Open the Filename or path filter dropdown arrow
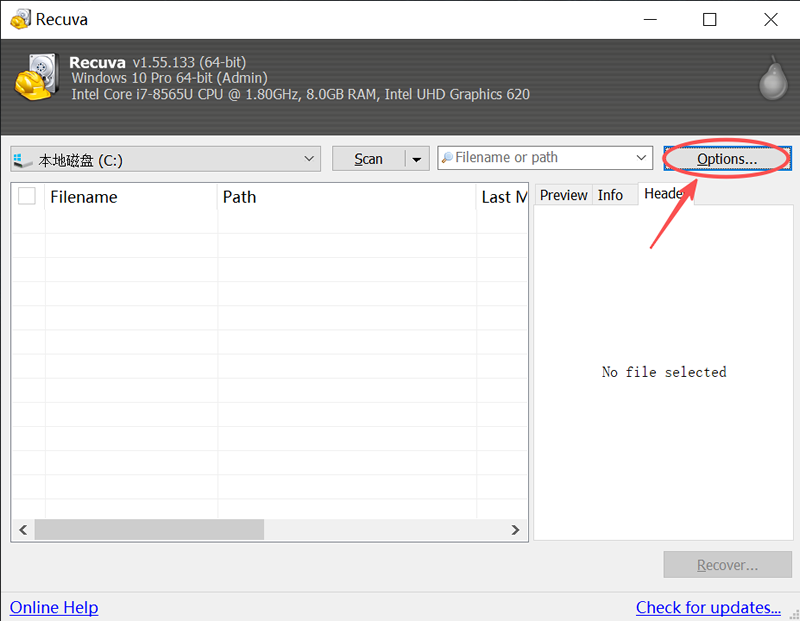 coord(641,158)
